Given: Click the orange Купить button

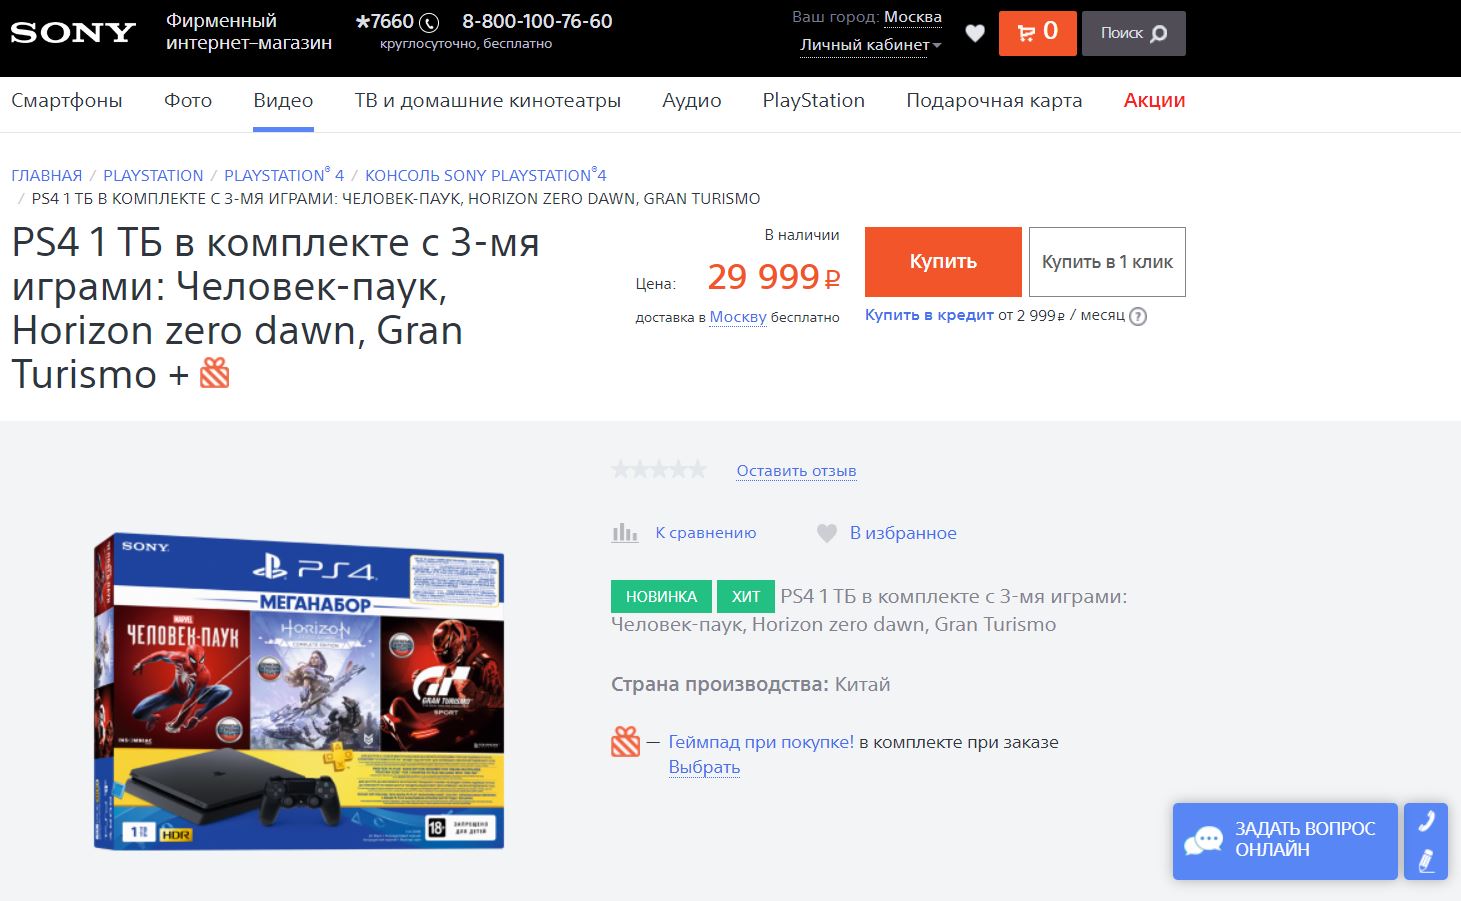Looking at the screenshot, I should click(943, 261).
